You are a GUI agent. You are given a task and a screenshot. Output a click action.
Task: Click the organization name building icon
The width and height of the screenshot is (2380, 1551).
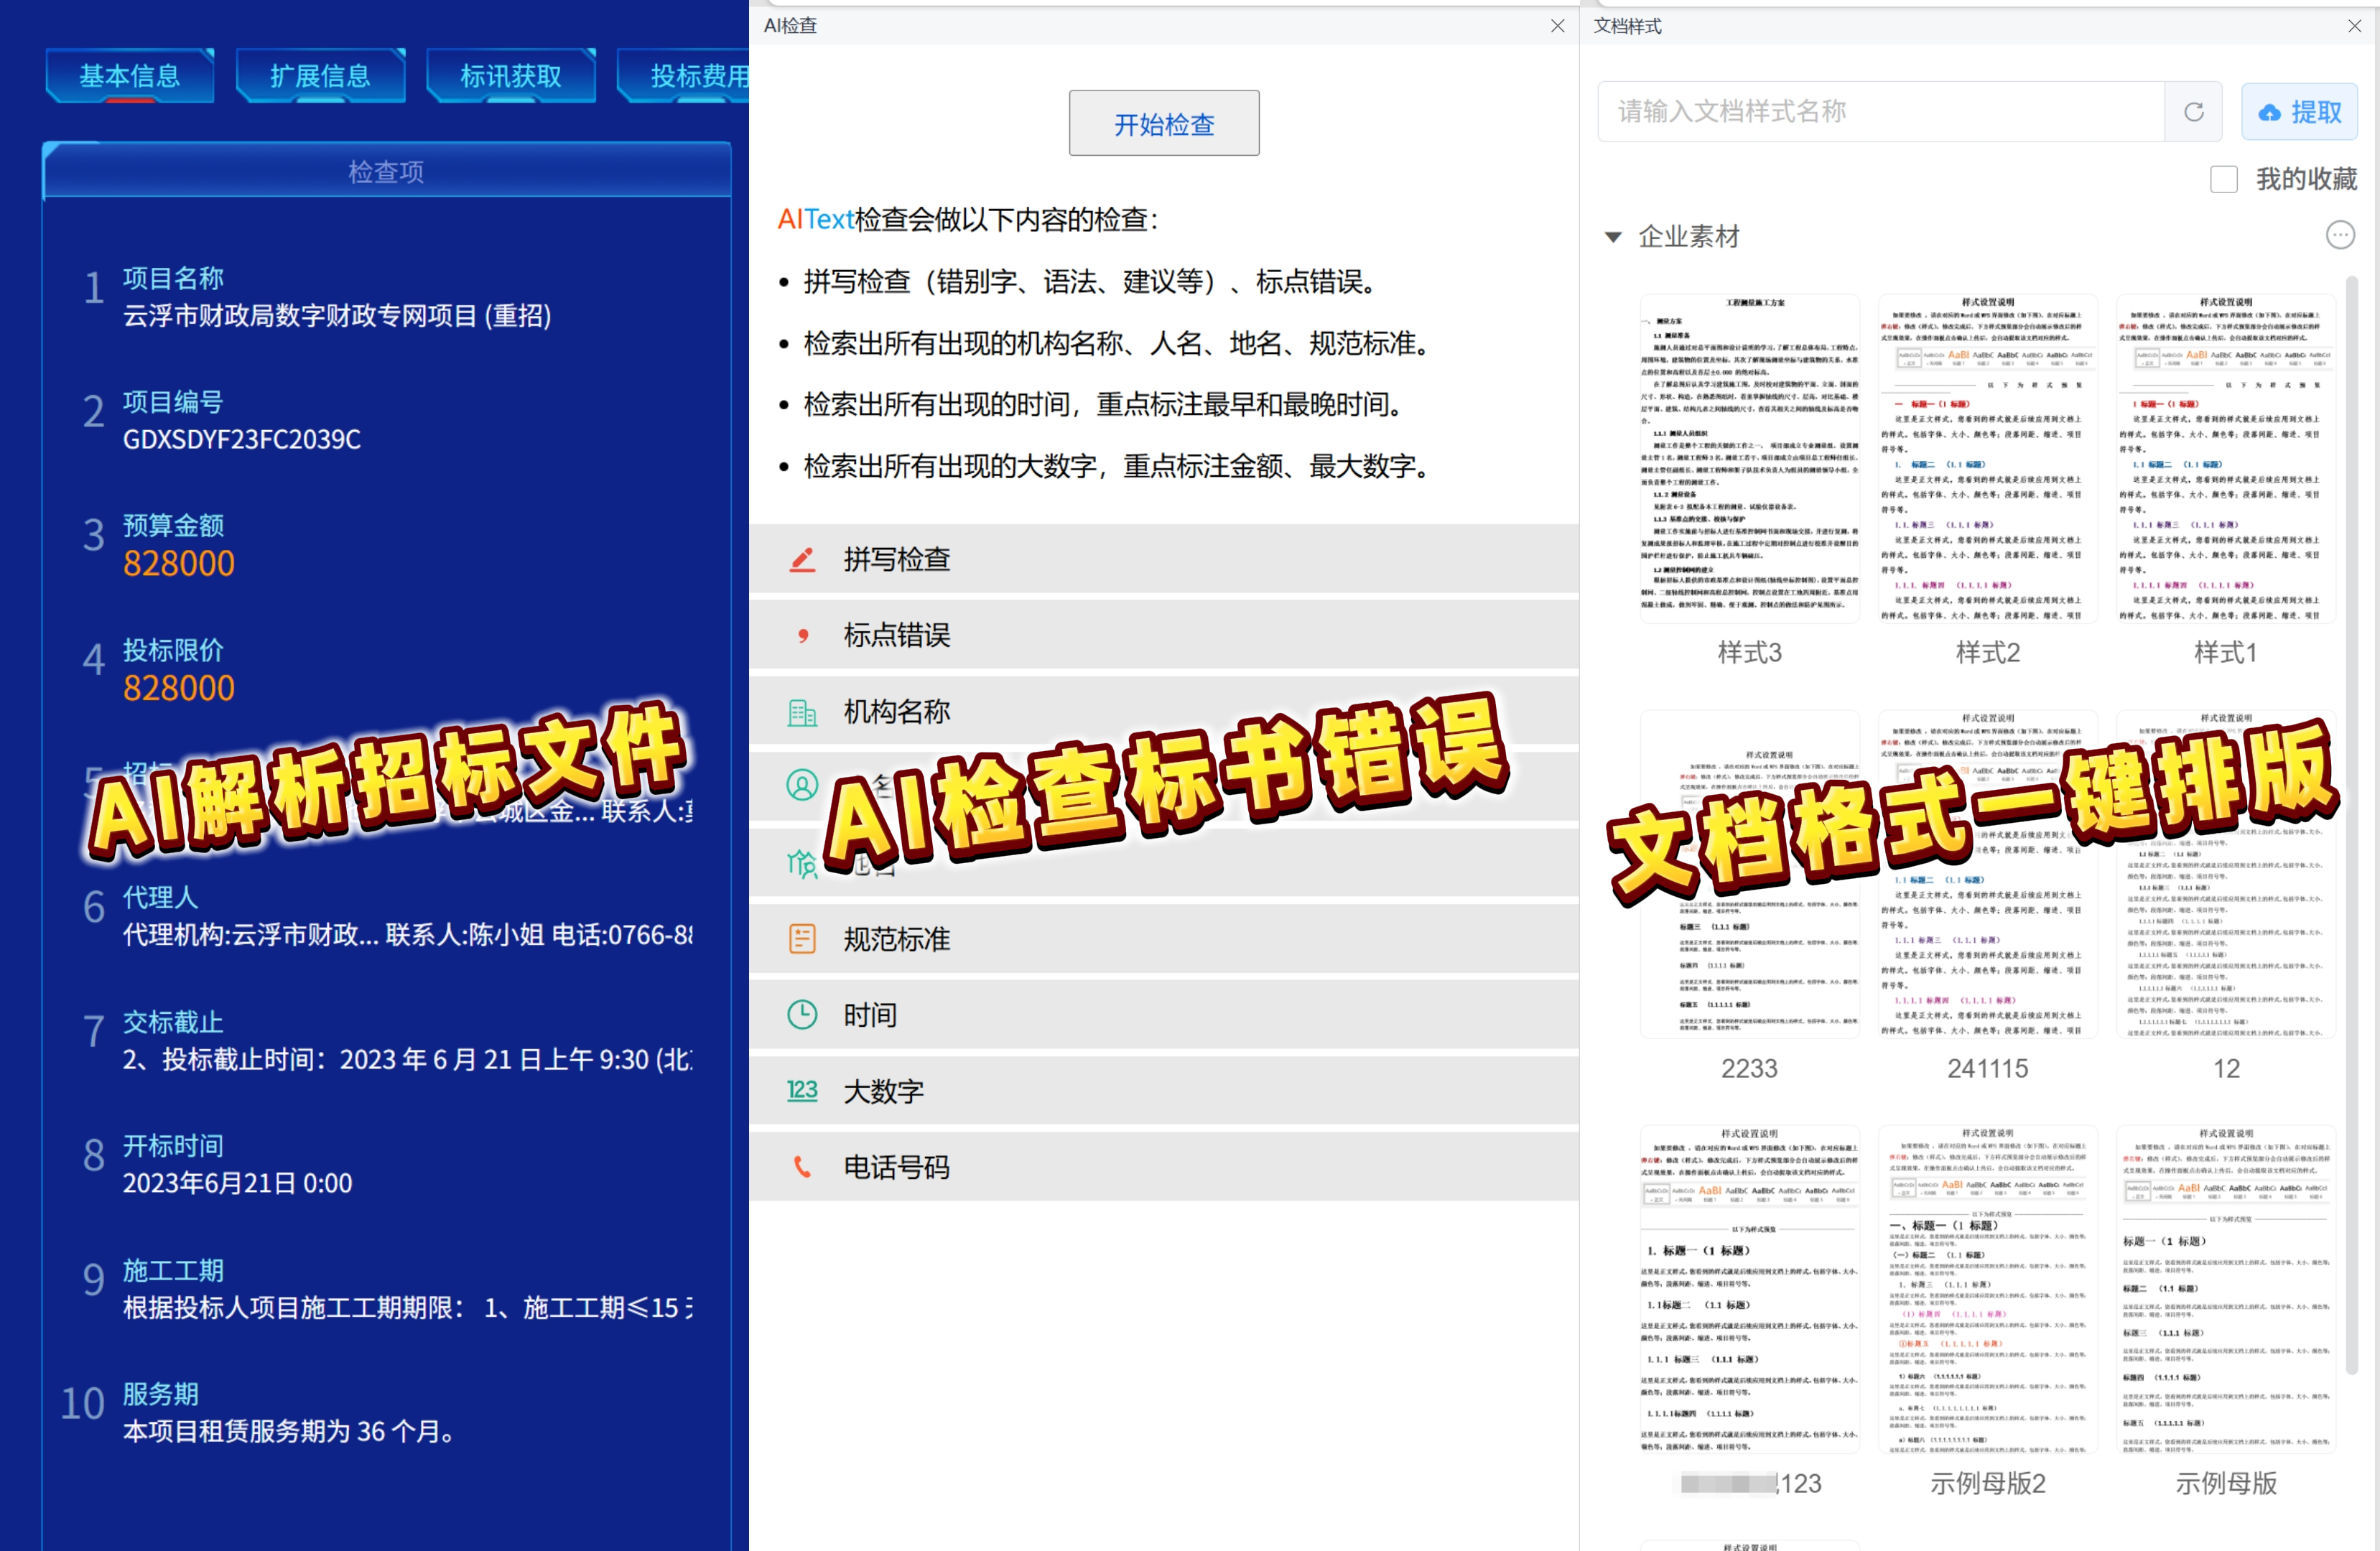[x=802, y=712]
